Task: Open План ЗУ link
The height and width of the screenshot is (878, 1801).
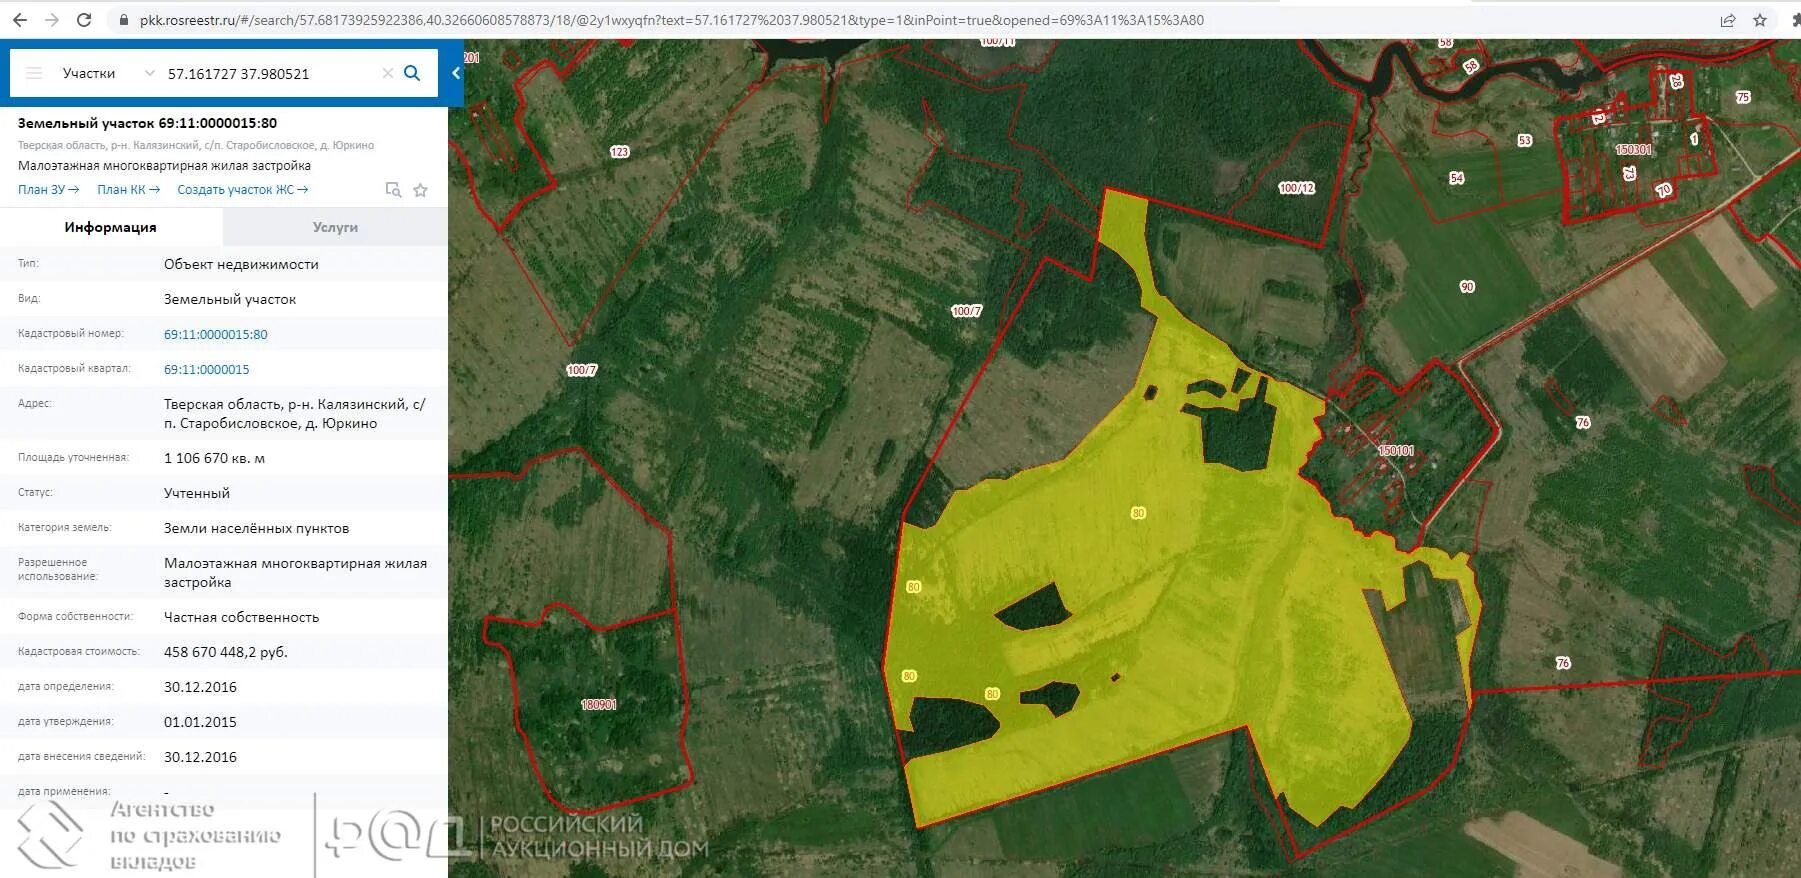Action: tap(48, 189)
